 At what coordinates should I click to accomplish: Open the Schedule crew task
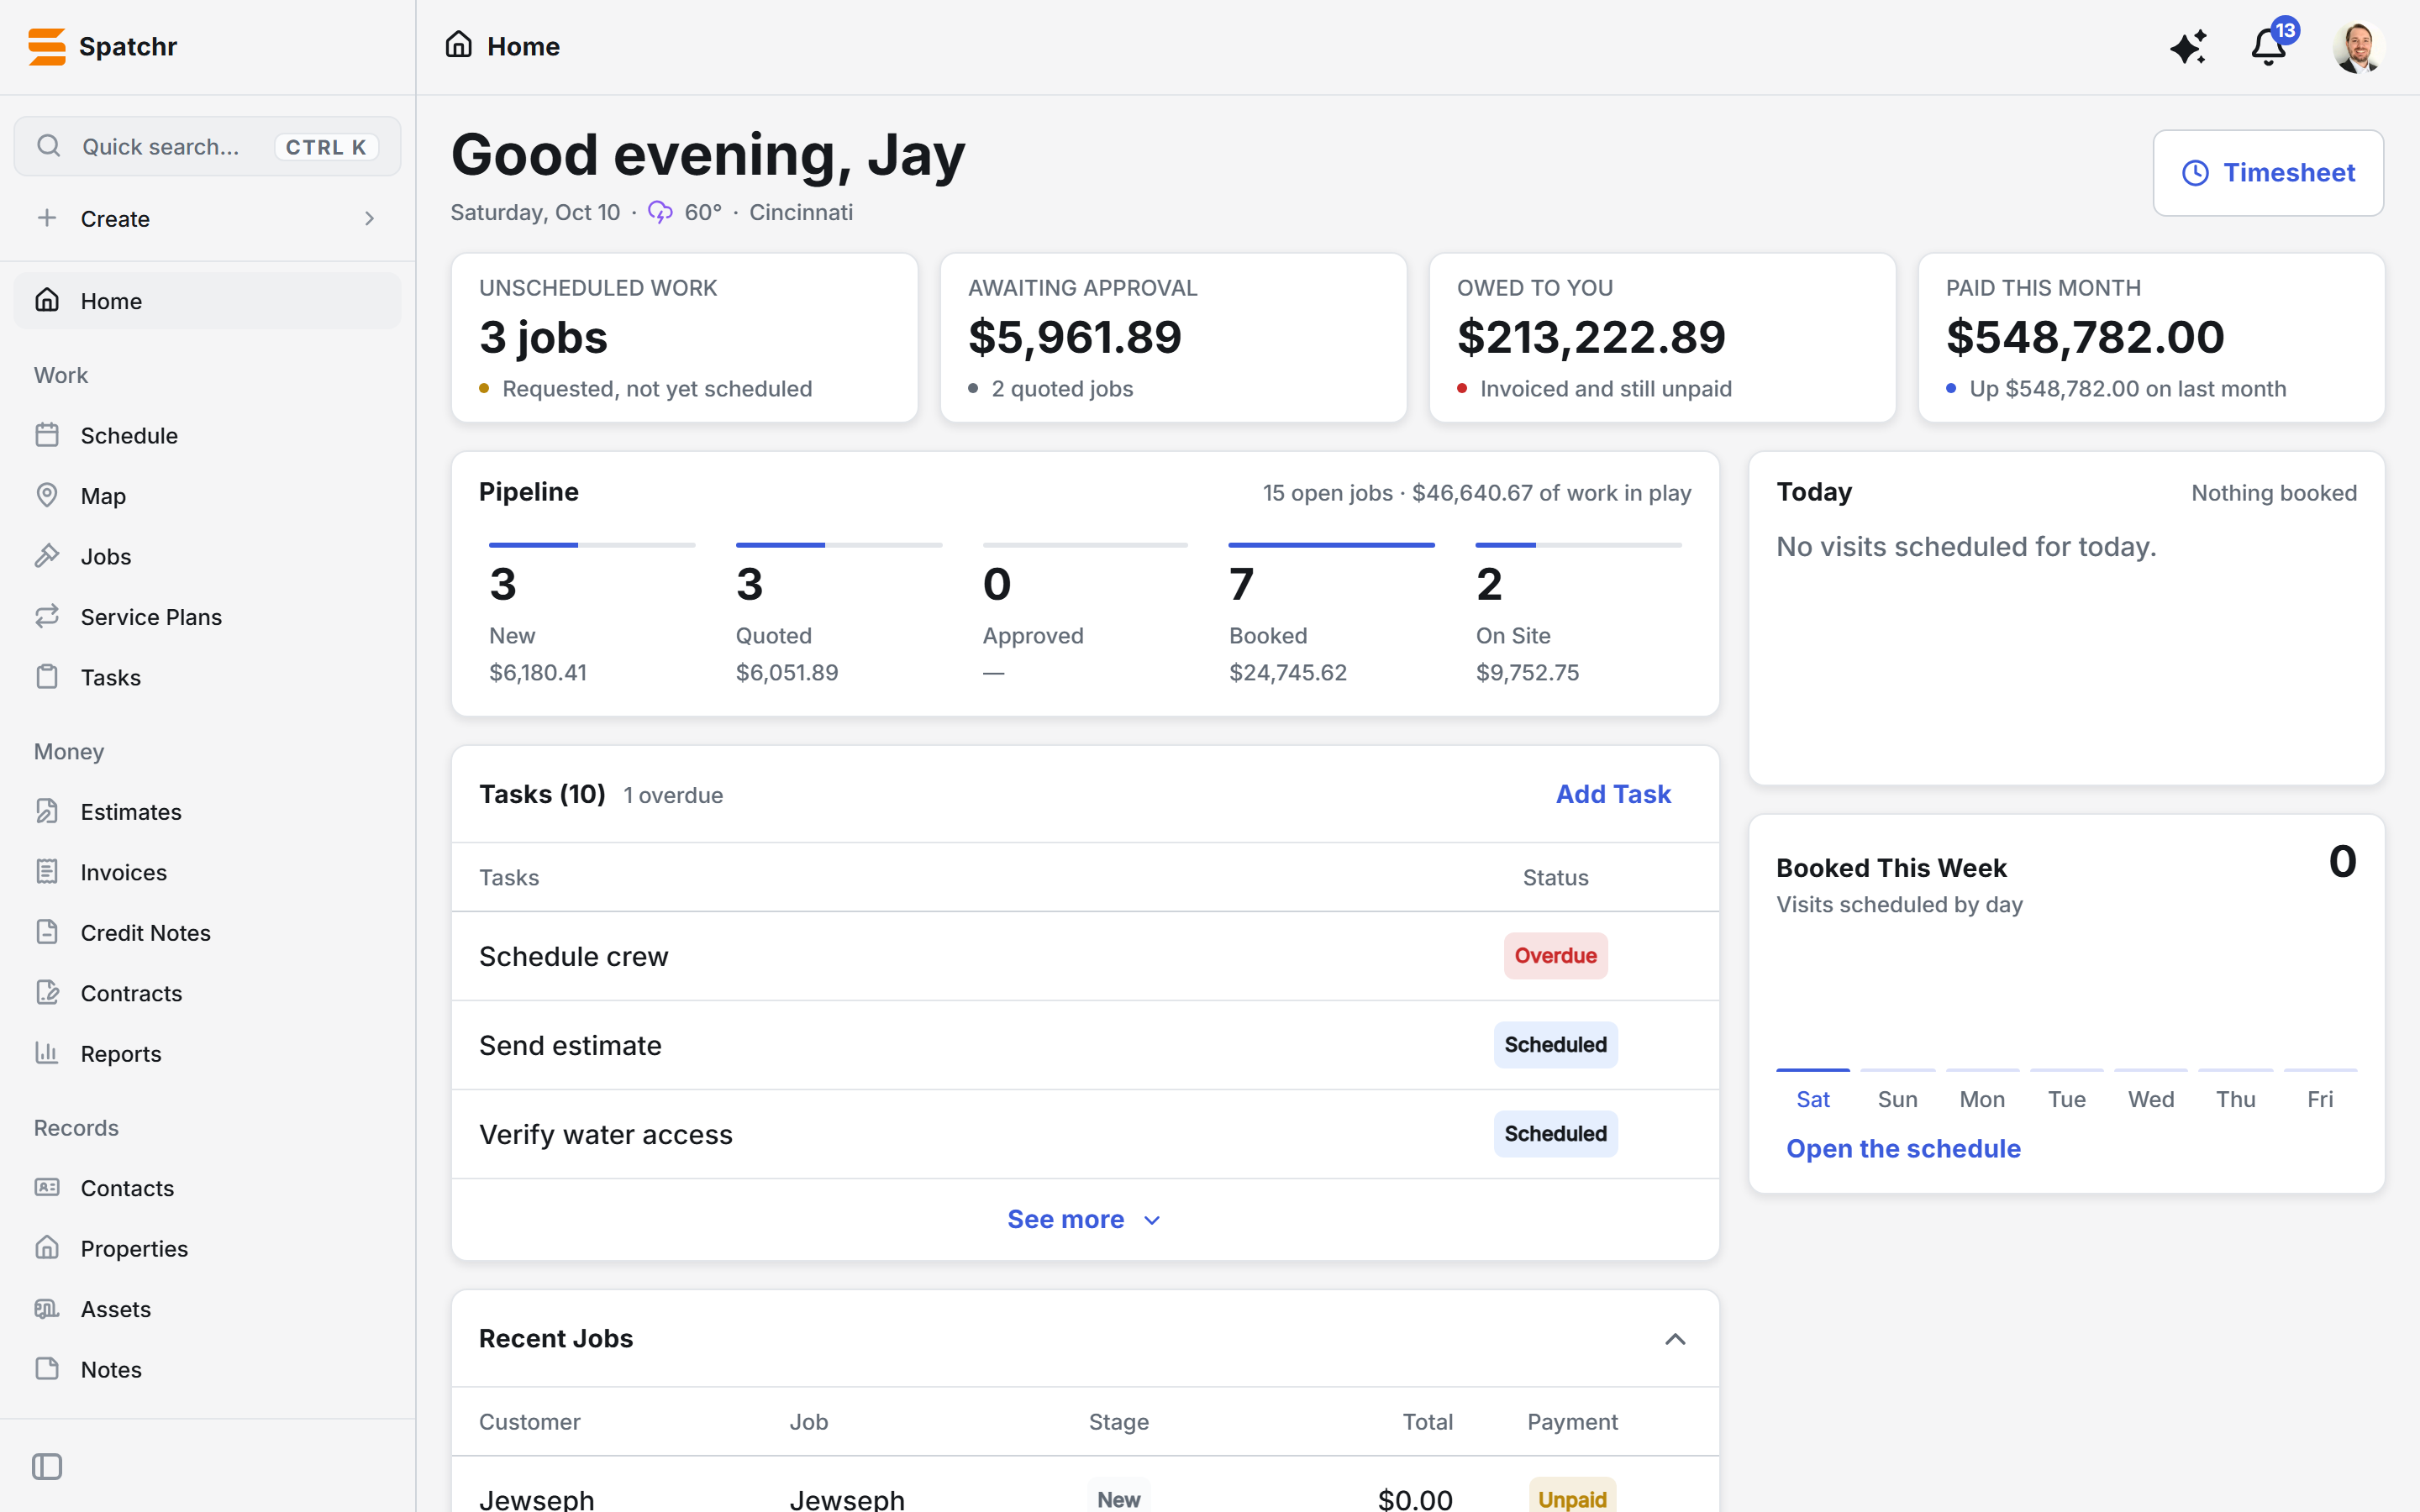point(1085,956)
